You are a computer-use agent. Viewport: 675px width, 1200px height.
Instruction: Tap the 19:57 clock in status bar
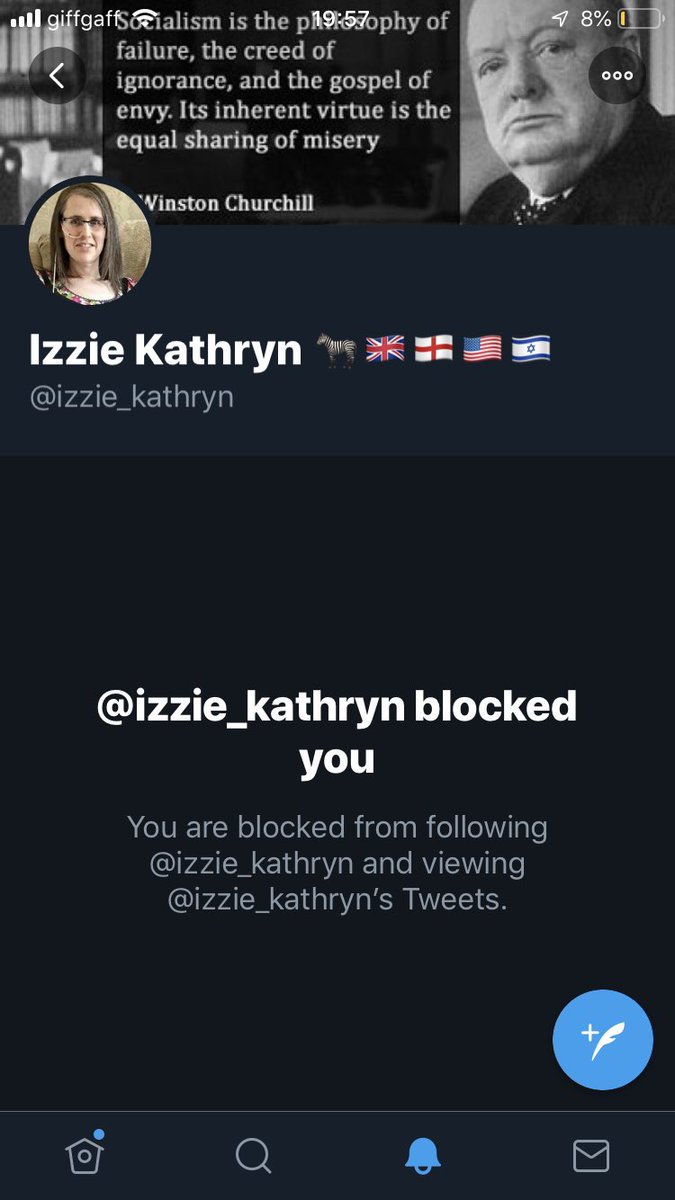tap(340, 19)
